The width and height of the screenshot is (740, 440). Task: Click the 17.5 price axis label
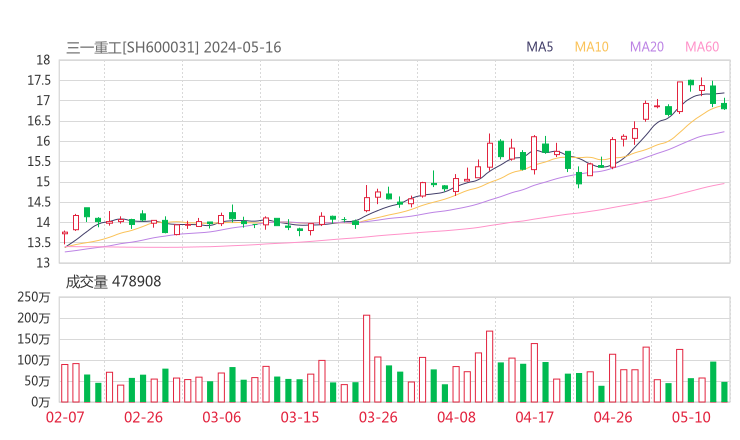point(39,80)
